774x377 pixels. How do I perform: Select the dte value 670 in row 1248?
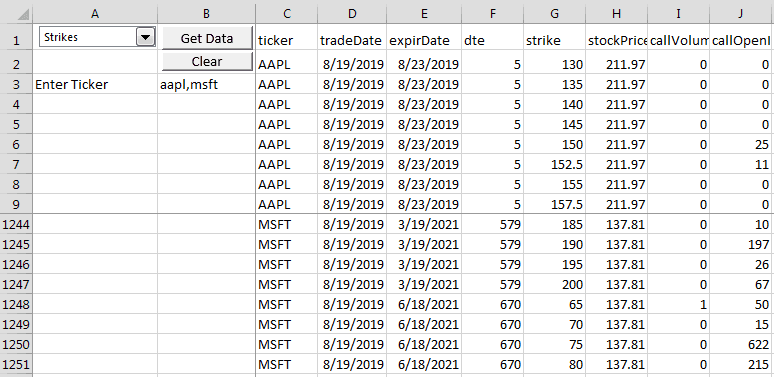point(493,304)
